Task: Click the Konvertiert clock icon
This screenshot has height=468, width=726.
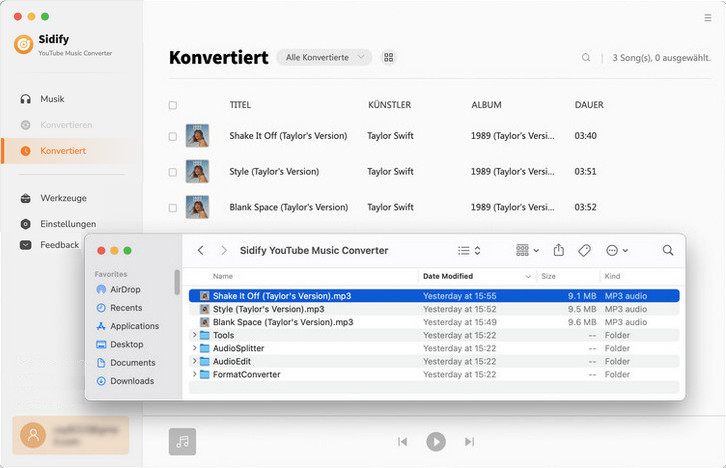Action: pos(25,151)
